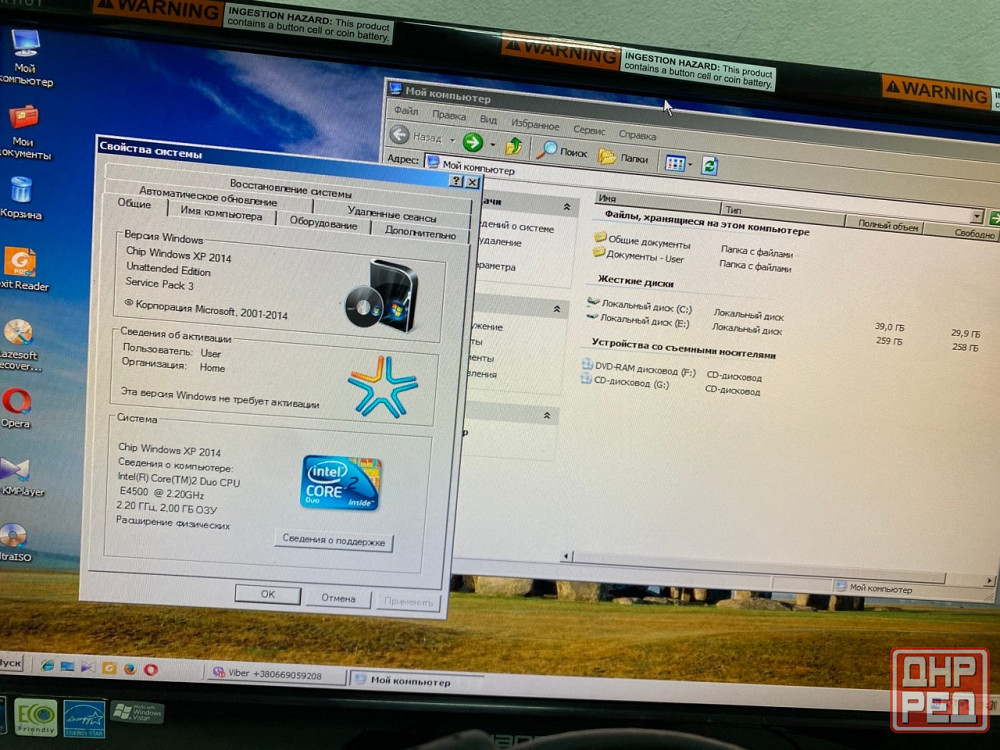Screen dimensions: 1000x750
Task: Click the Адрес address bar field
Action: (702, 189)
